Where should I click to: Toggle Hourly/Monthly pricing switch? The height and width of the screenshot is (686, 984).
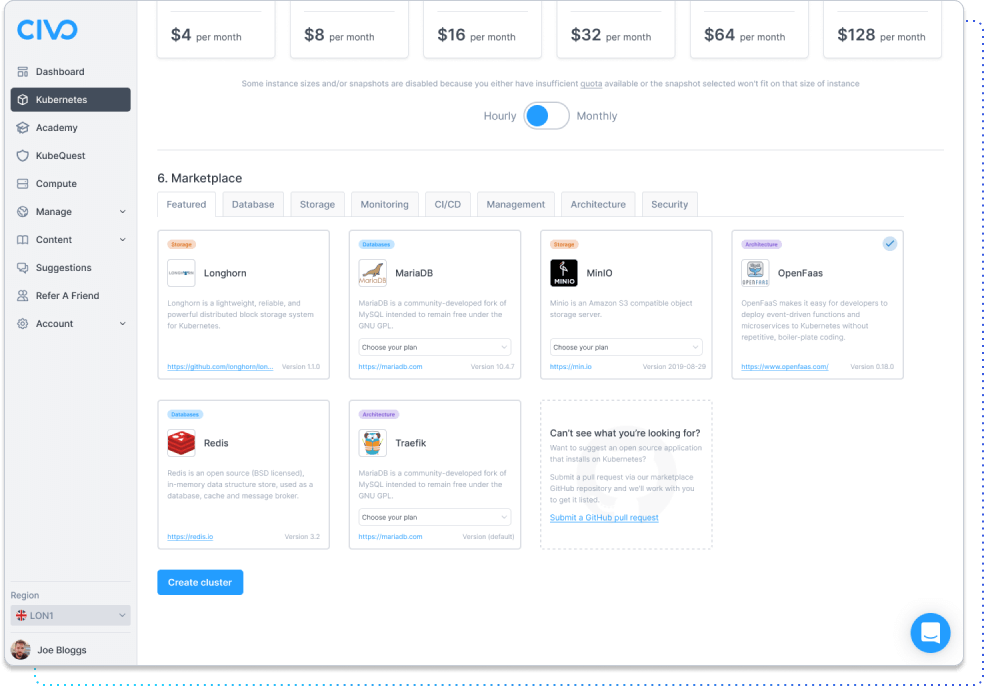[x=547, y=115]
